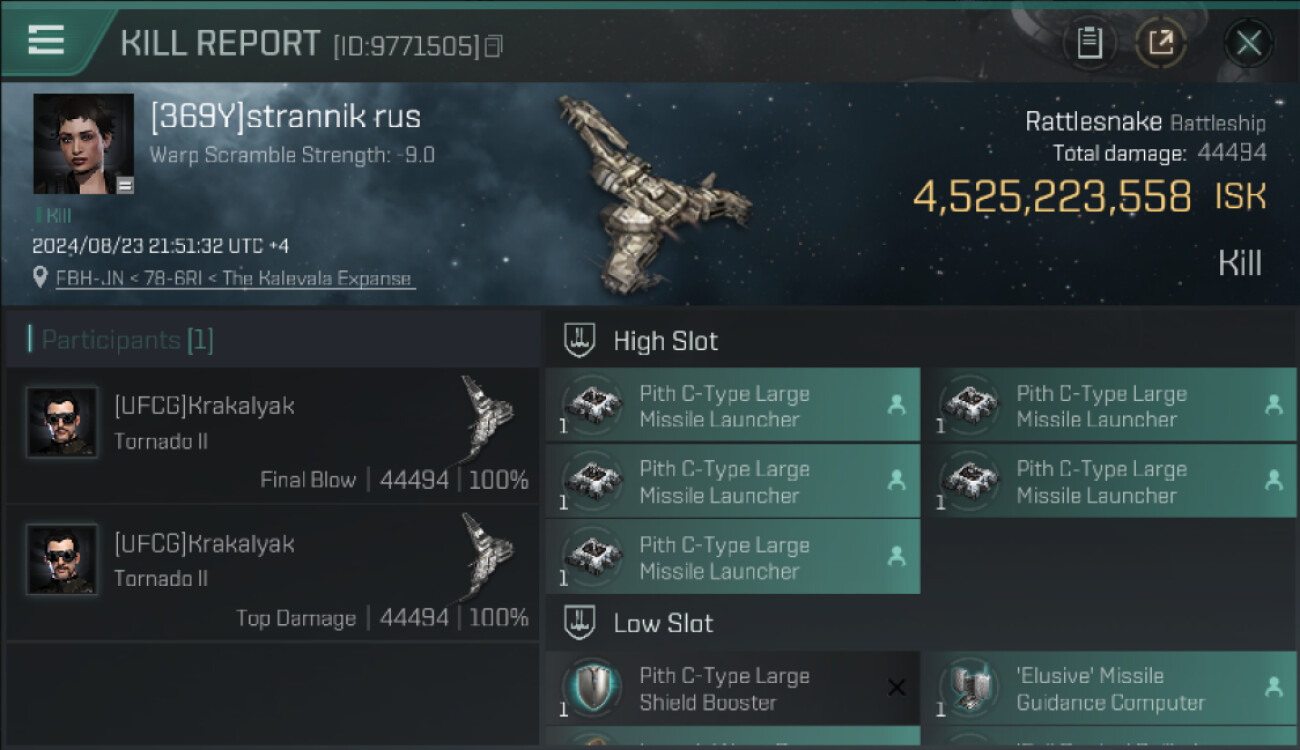The width and height of the screenshot is (1300, 750).
Task: Open the Top Damage Krakalyak portrait
Action: (x=62, y=560)
